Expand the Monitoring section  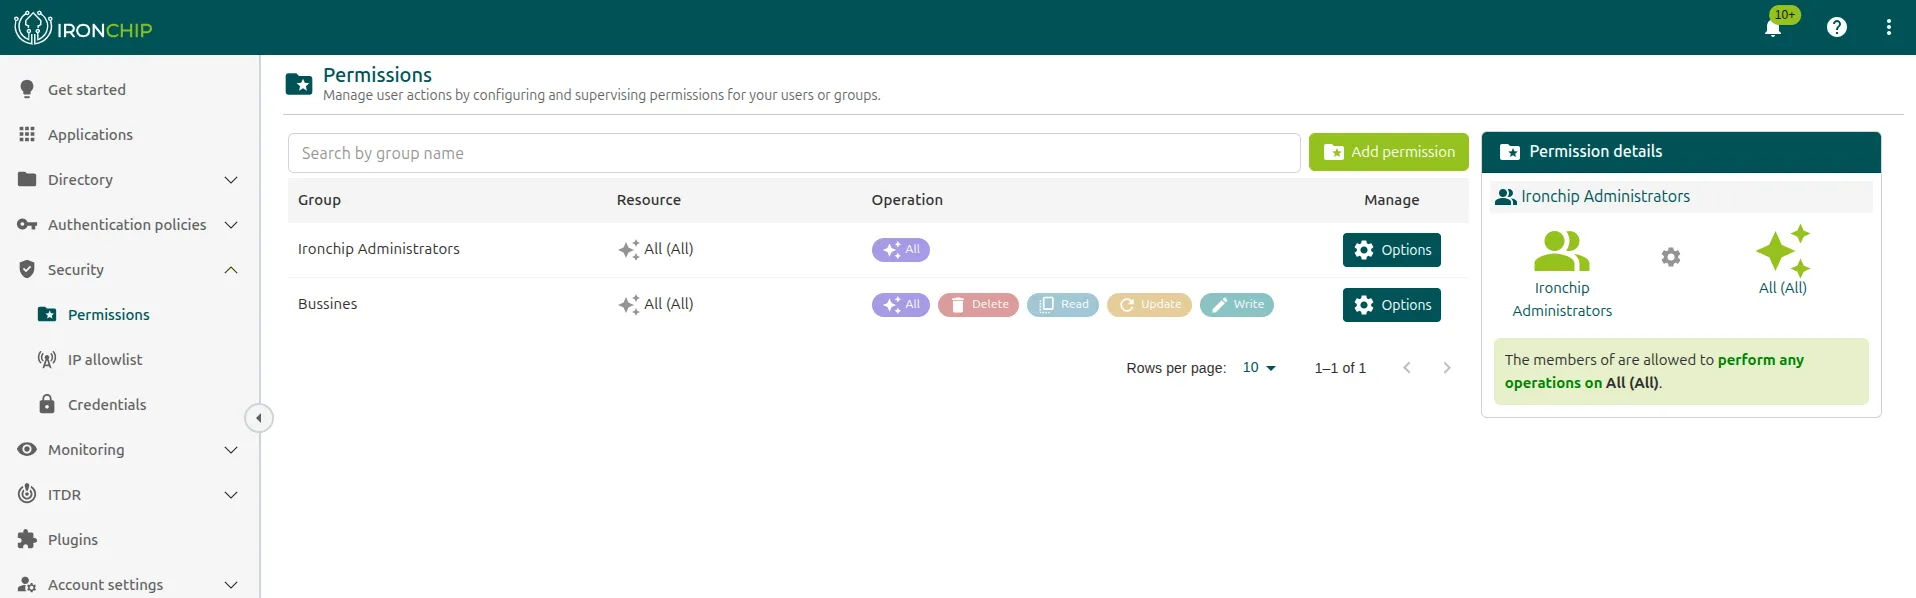point(231,450)
